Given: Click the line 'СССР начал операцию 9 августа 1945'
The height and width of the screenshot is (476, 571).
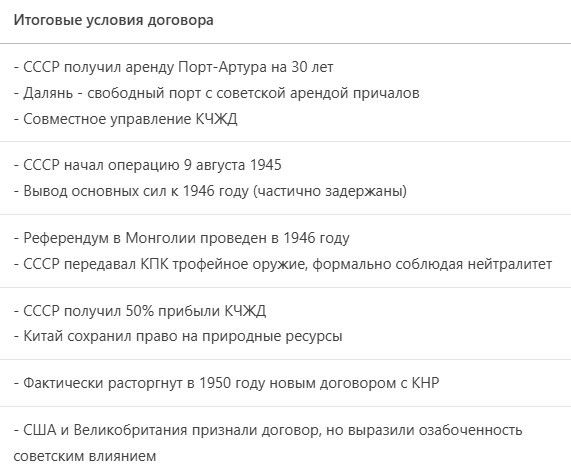Looking at the screenshot, I should click(148, 165).
